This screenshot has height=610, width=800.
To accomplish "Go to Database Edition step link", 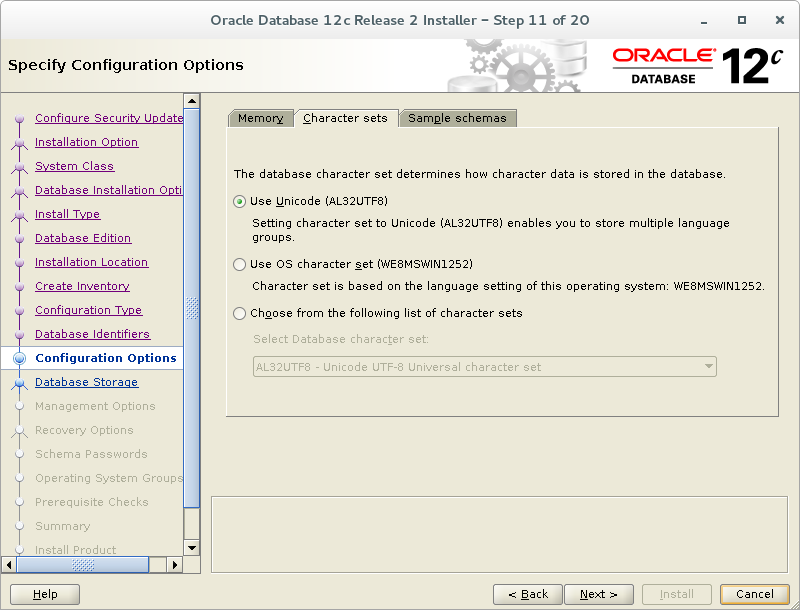I will pos(83,238).
